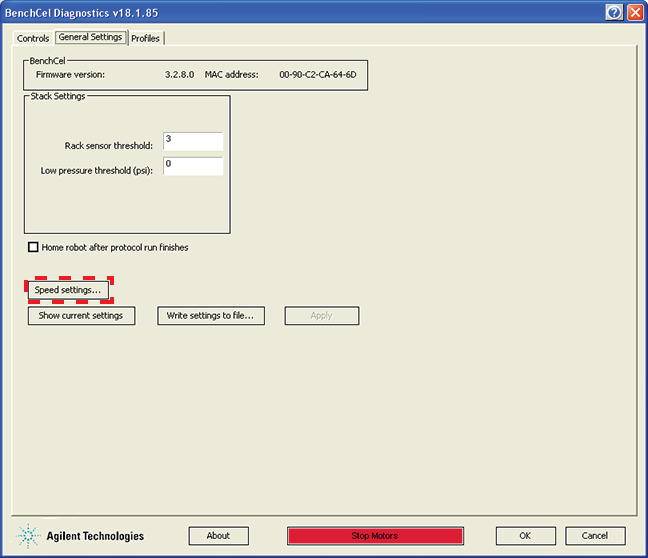Click the firmware version number 3.2.8.0
The image size is (648, 558).
(181, 75)
